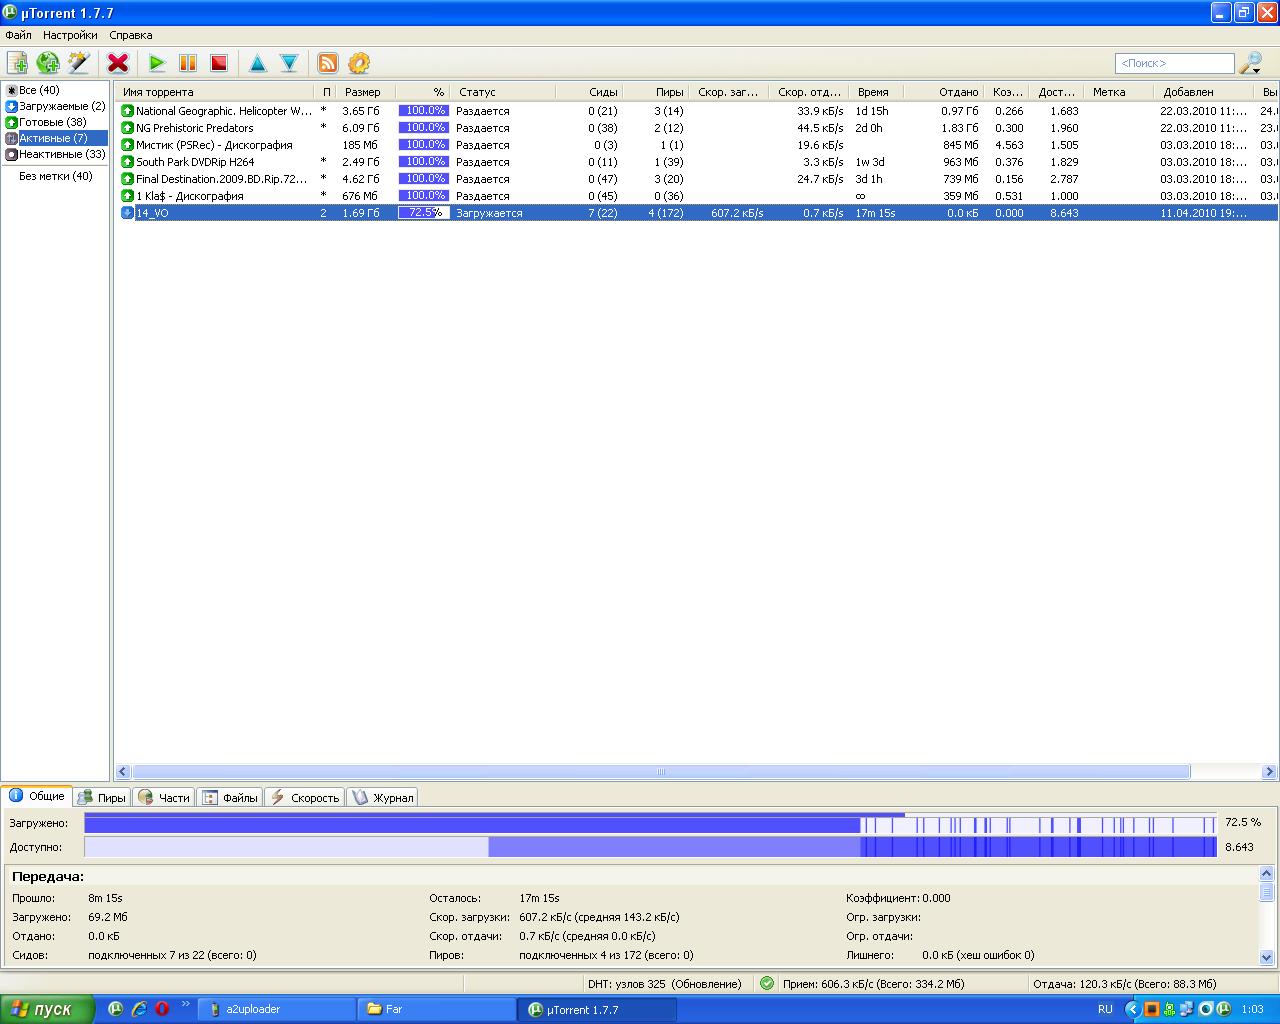
Task: Switch to the Скорость tab
Action: click(305, 797)
